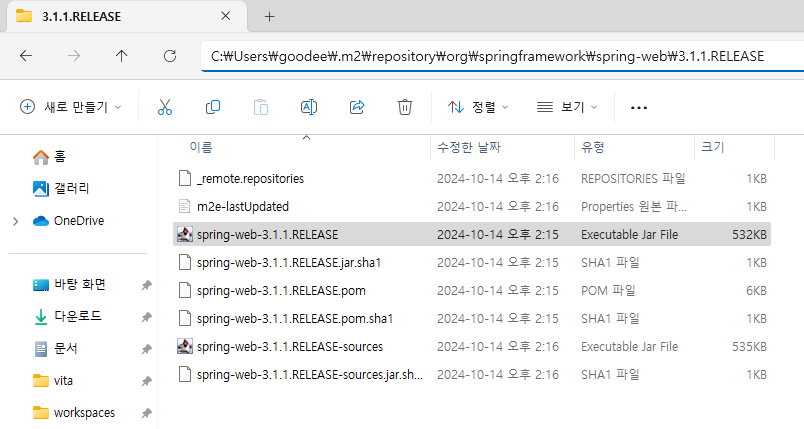Sort by the 크기 column header
The width and height of the screenshot is (804, 429).
[x=734, y=148]
